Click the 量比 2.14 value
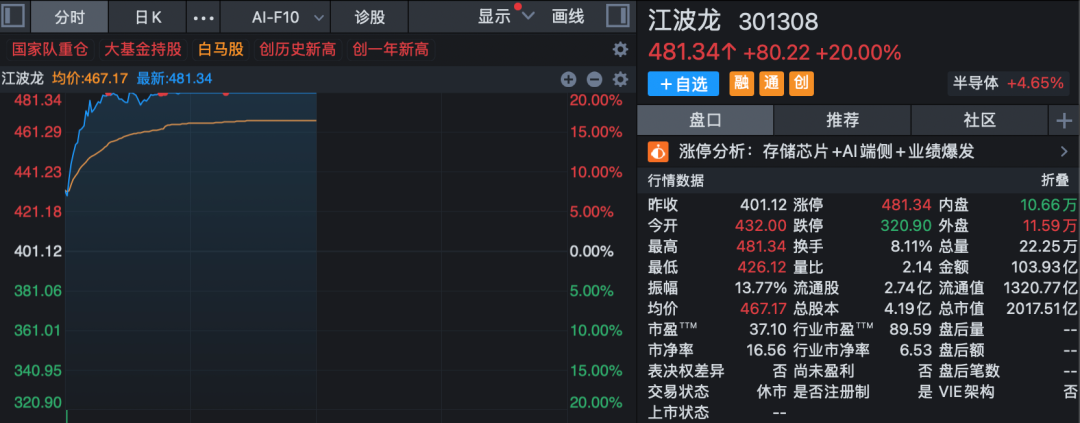The height and width of the screenshot is (423, 1080). pos(918,267)
